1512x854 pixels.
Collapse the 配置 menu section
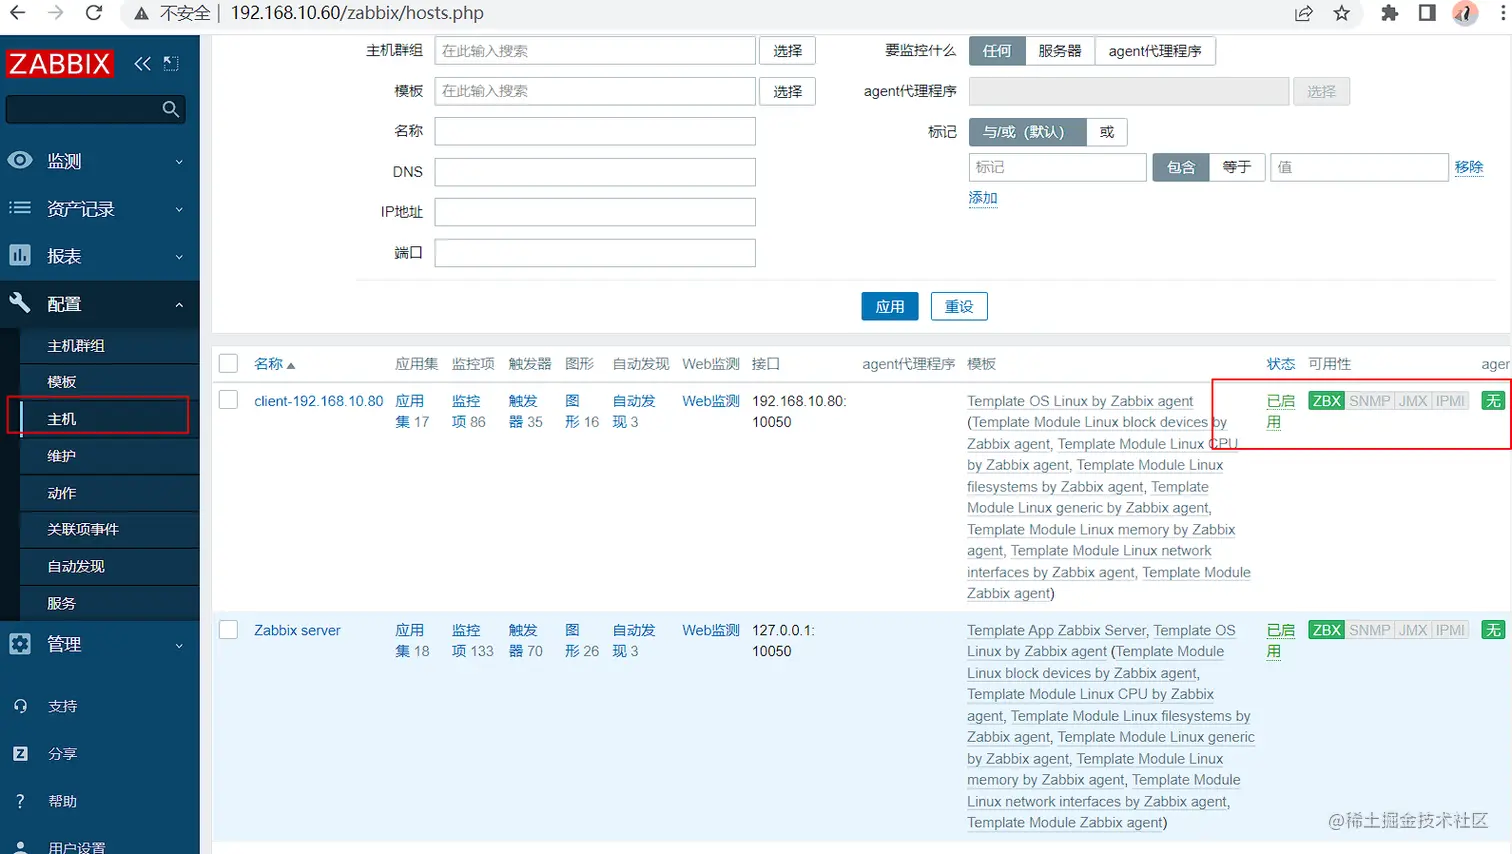click(100, 304)
